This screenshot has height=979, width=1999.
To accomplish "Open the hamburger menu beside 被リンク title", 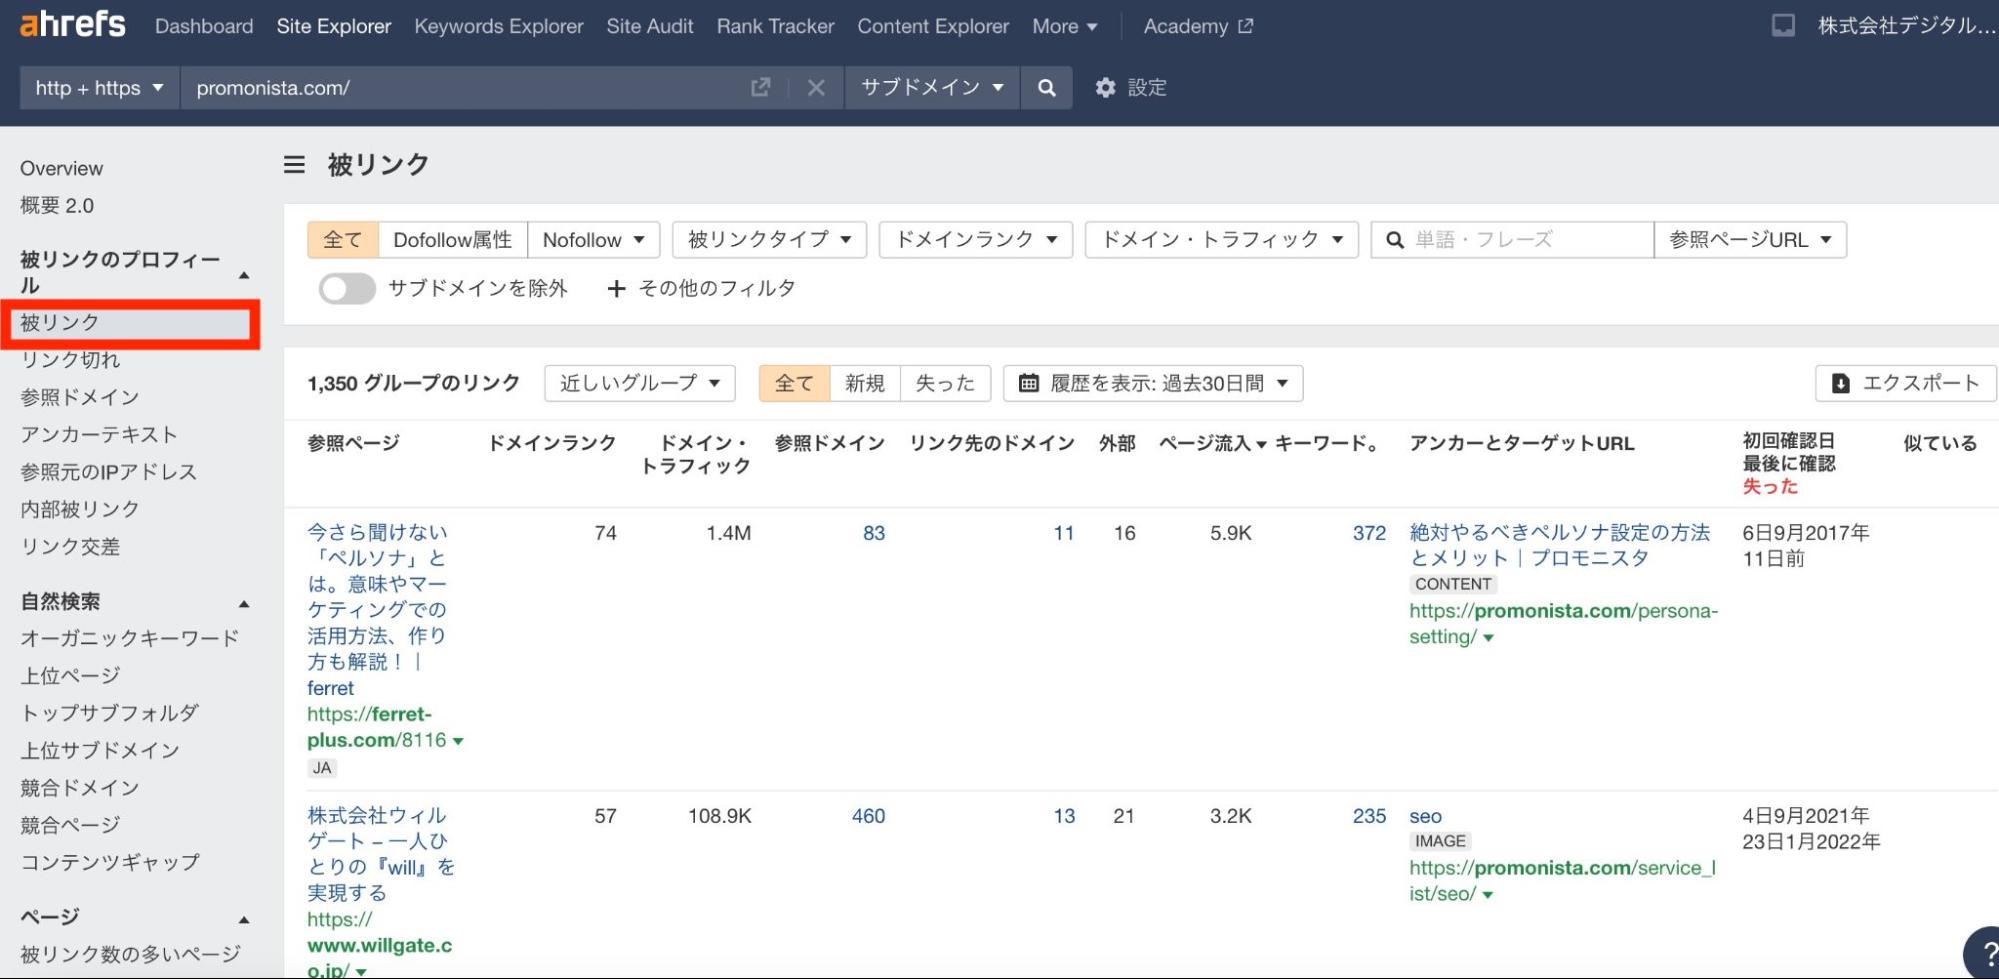I will 294,164.
